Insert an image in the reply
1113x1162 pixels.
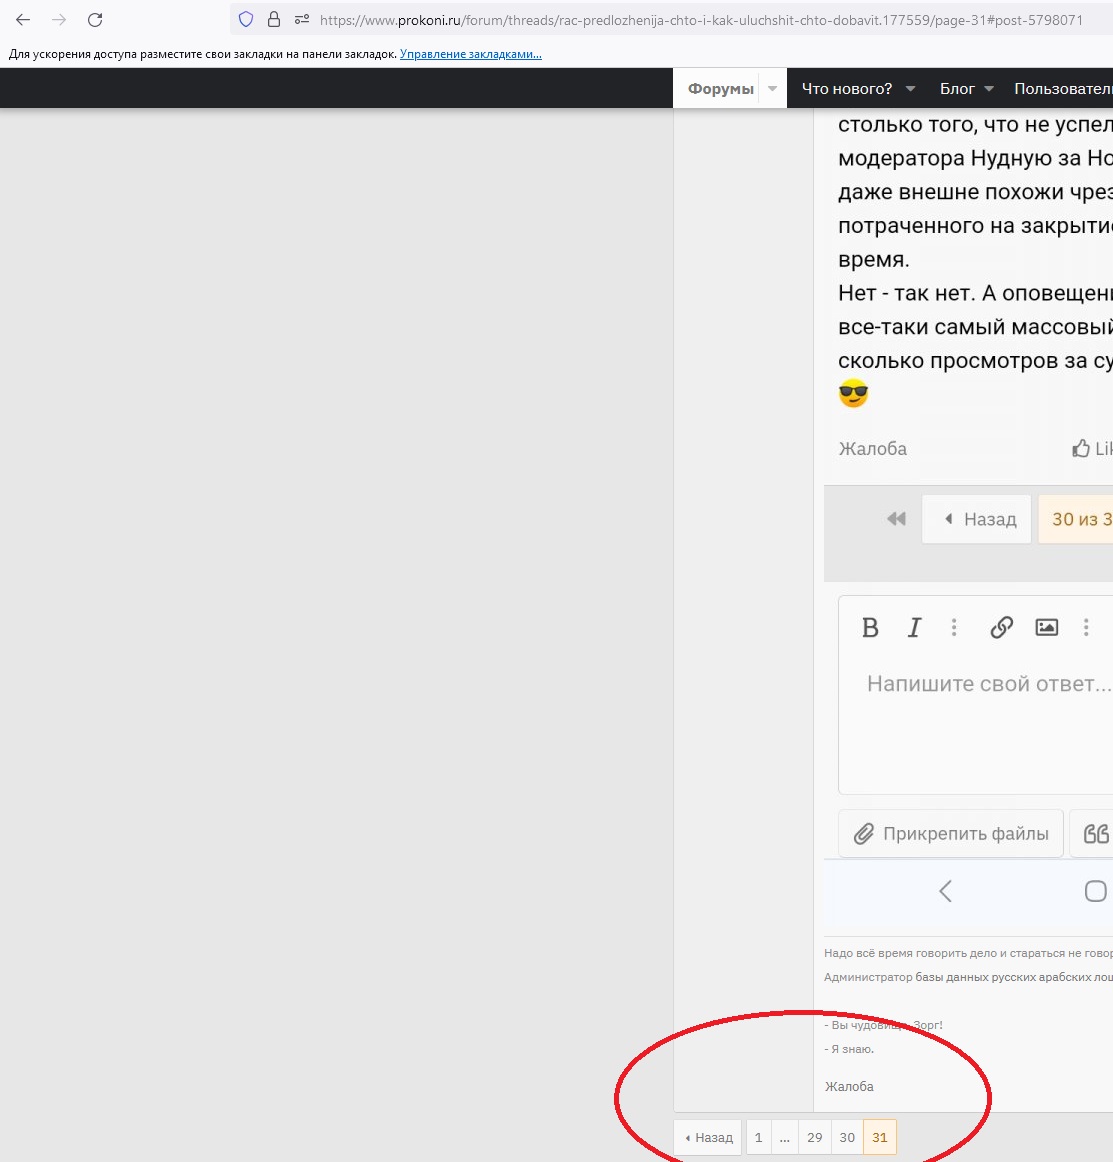[x=1046, y=627]
